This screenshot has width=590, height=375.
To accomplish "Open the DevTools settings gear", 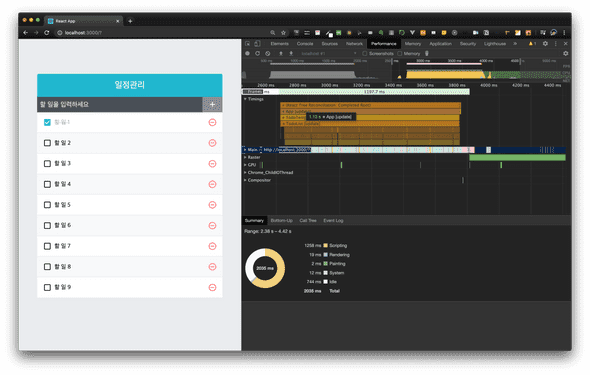I will 545,44.
